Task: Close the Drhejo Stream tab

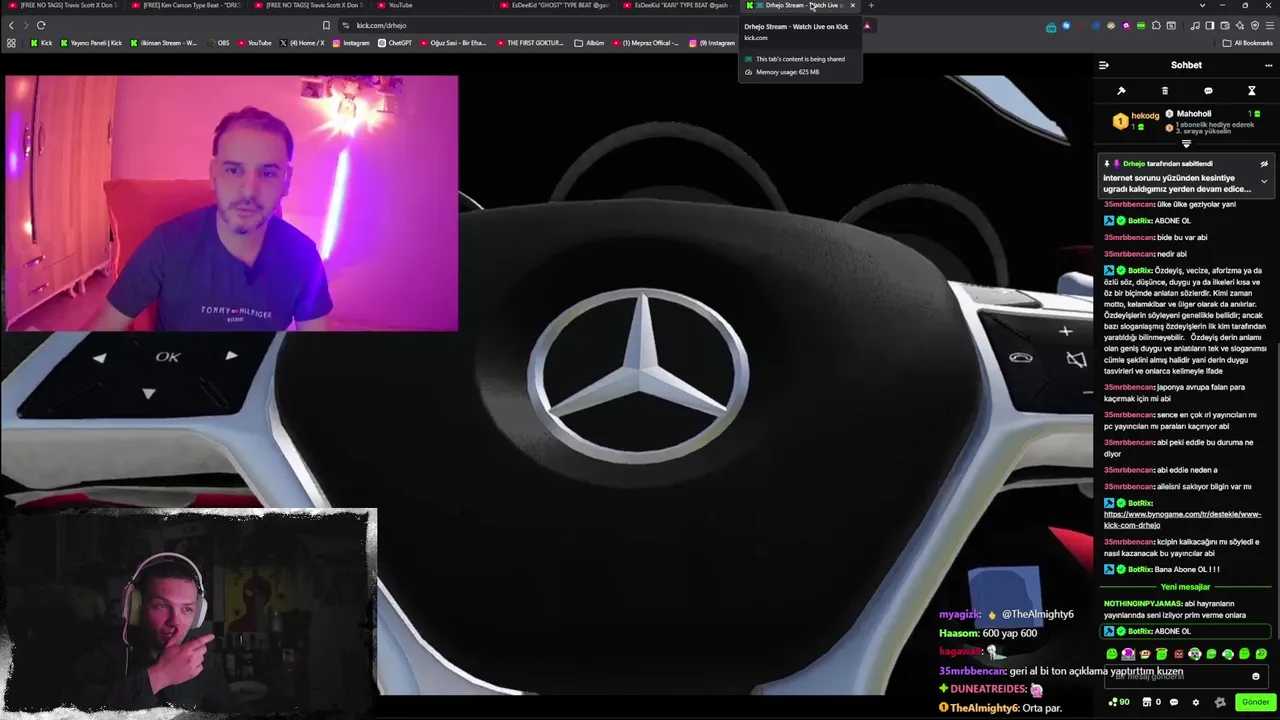Action: (853, 5)
